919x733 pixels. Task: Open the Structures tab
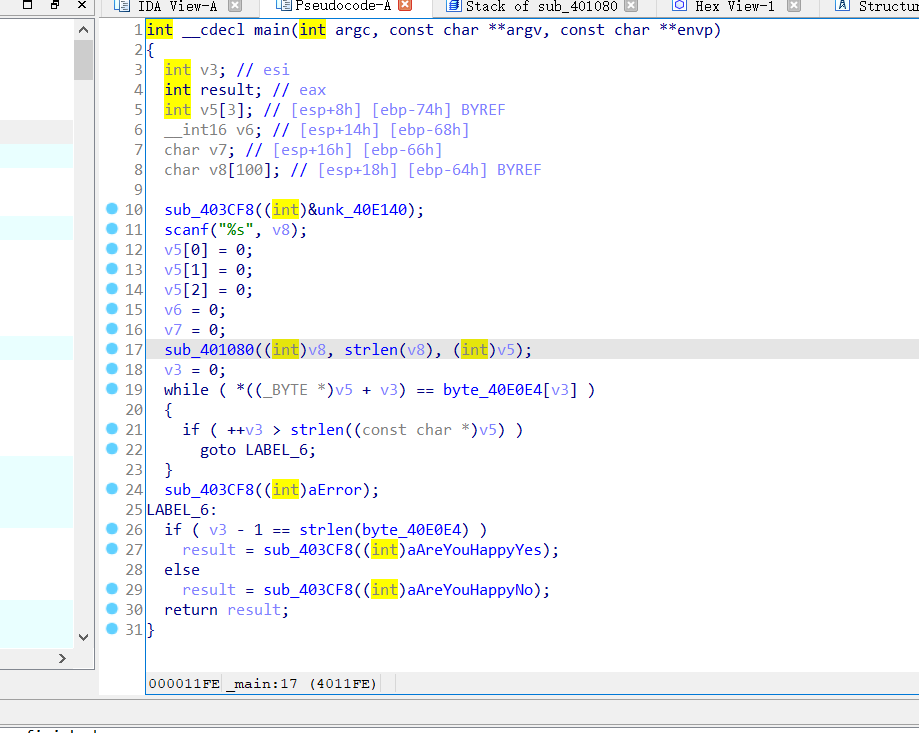(x=889, y=6)
